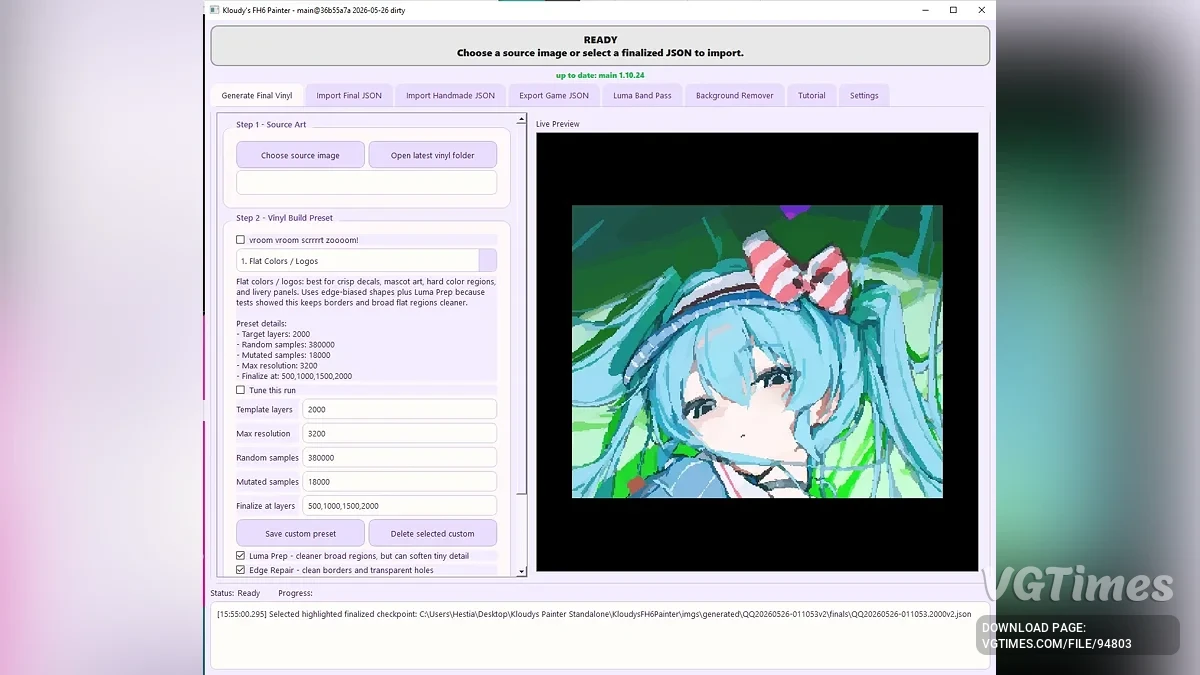Open the Flat Colors / Logos preset dropdown
This screenshot has width=1200, height=675.
click(x=366, y=261)
